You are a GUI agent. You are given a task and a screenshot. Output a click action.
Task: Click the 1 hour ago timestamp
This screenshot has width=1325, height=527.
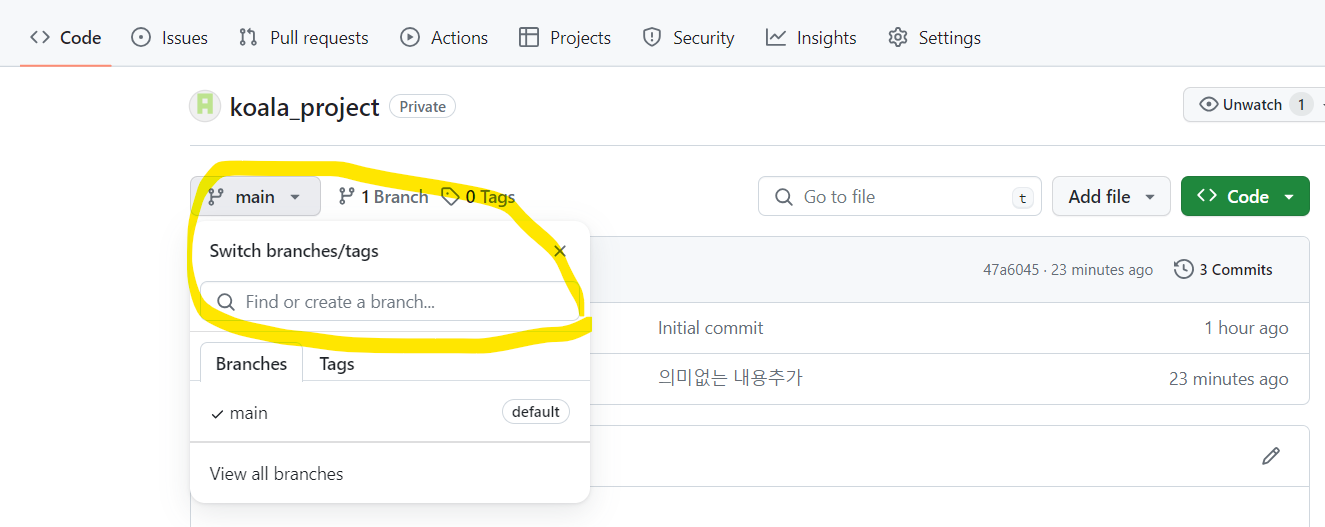click(x=1246, y=328)
